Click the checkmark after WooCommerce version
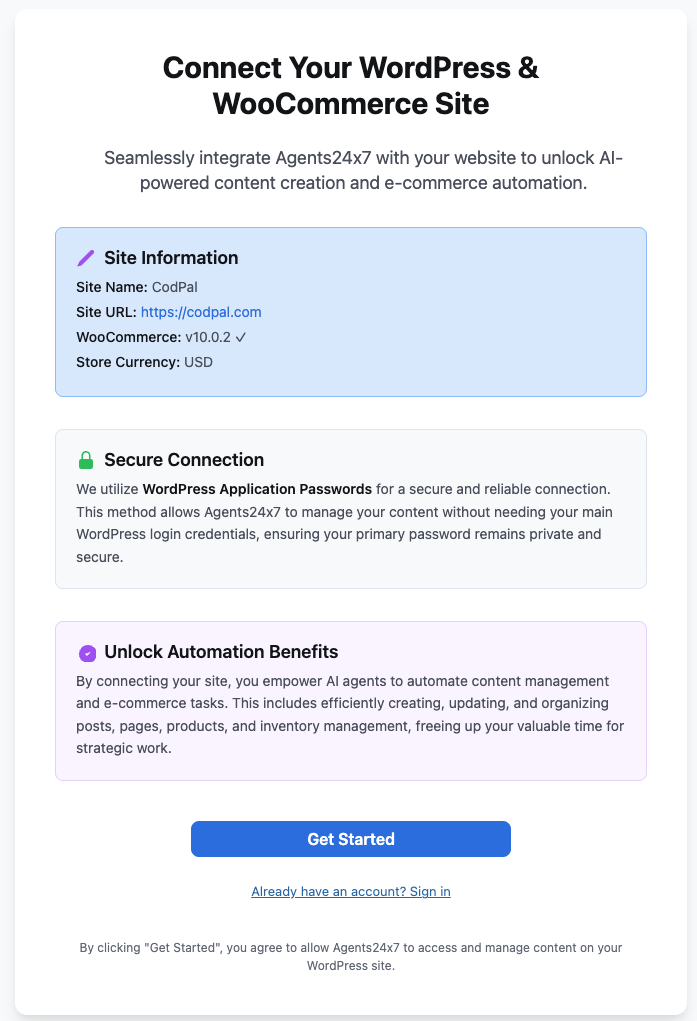Viewport: 697px width, 1021px height. tap(241, 337)
